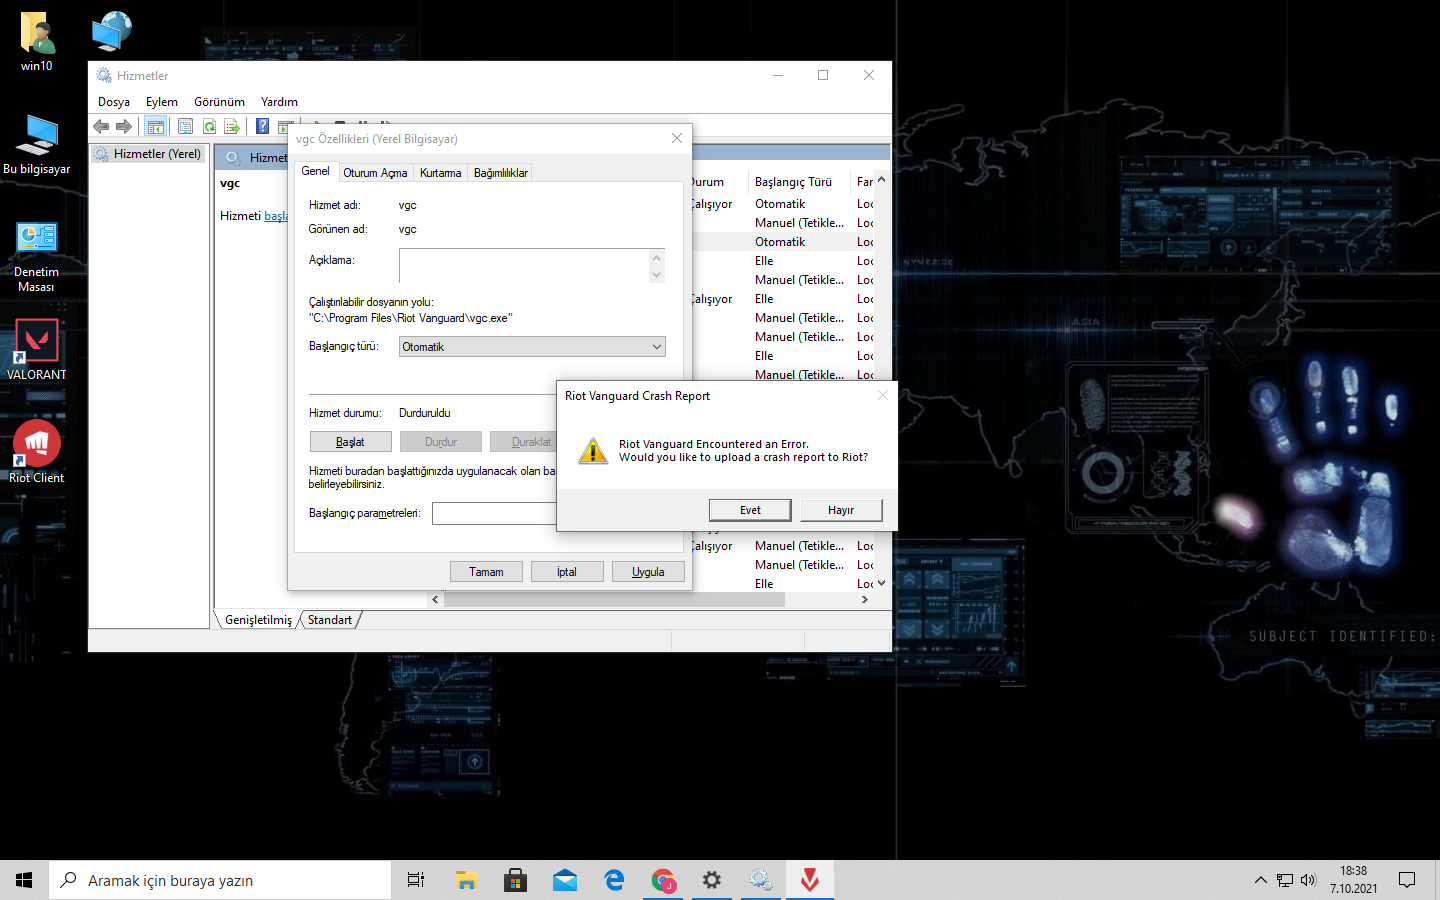
Task: Show hidden system tray icons
Action: 1260,880
